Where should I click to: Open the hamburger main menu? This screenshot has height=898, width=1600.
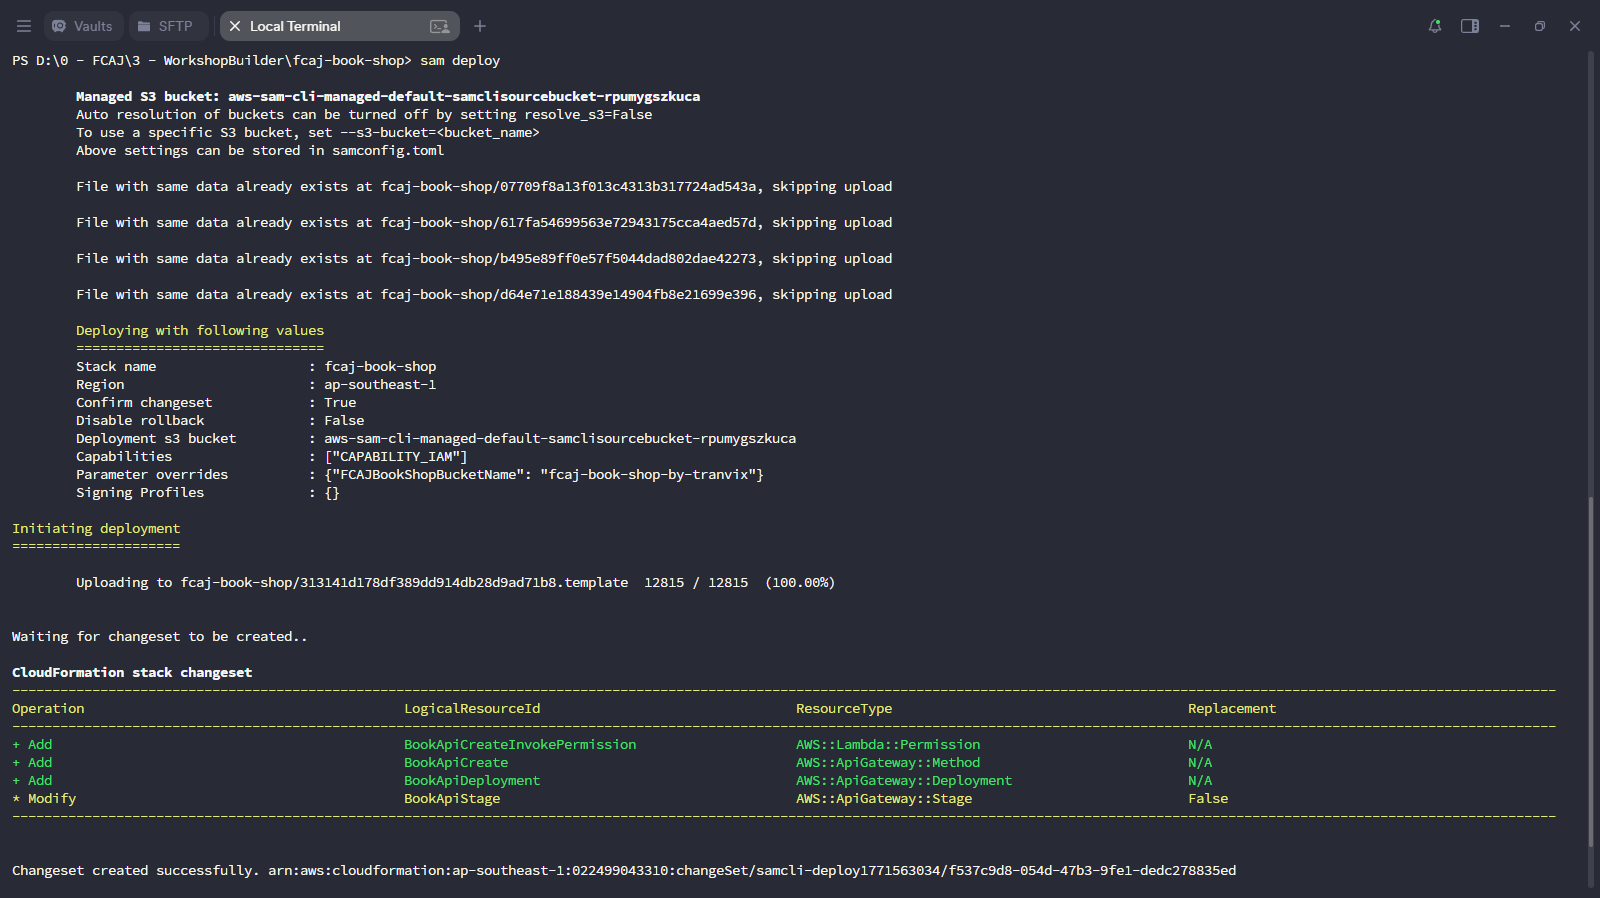(x=24, y=26)
